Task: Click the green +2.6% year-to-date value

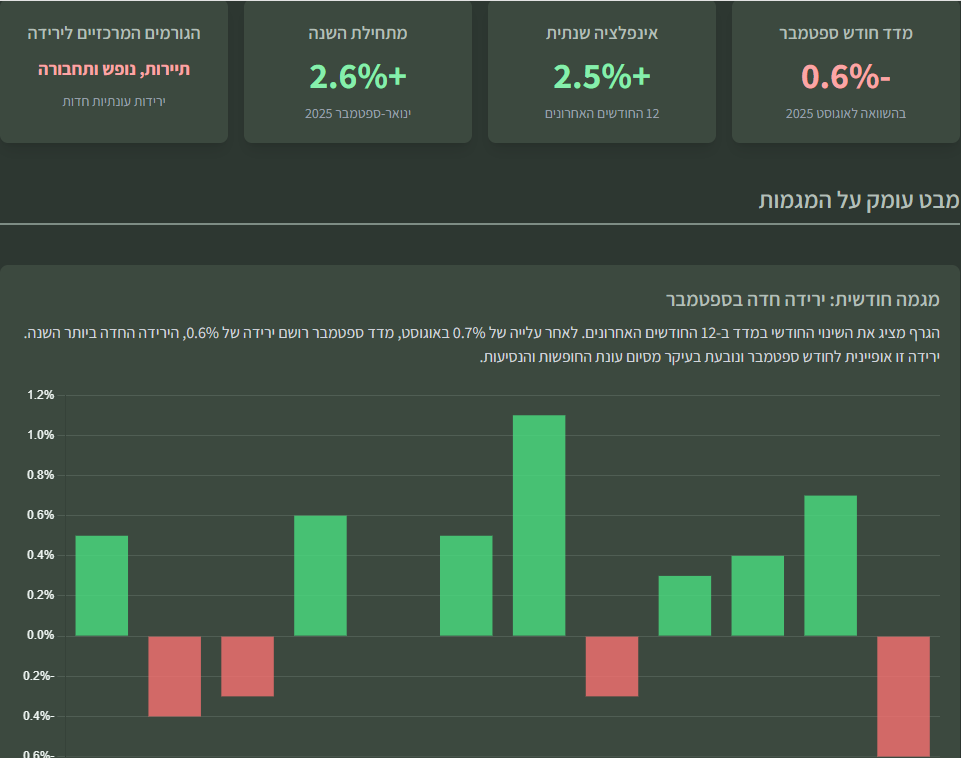Action: [358, 76]
